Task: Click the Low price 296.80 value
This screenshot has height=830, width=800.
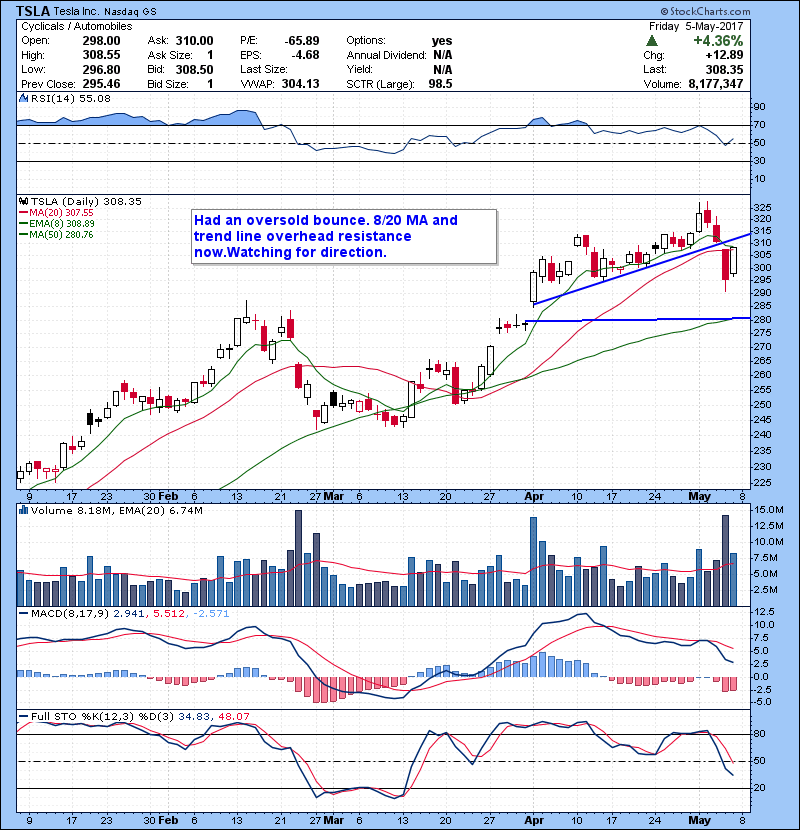Action: point(101,69)
